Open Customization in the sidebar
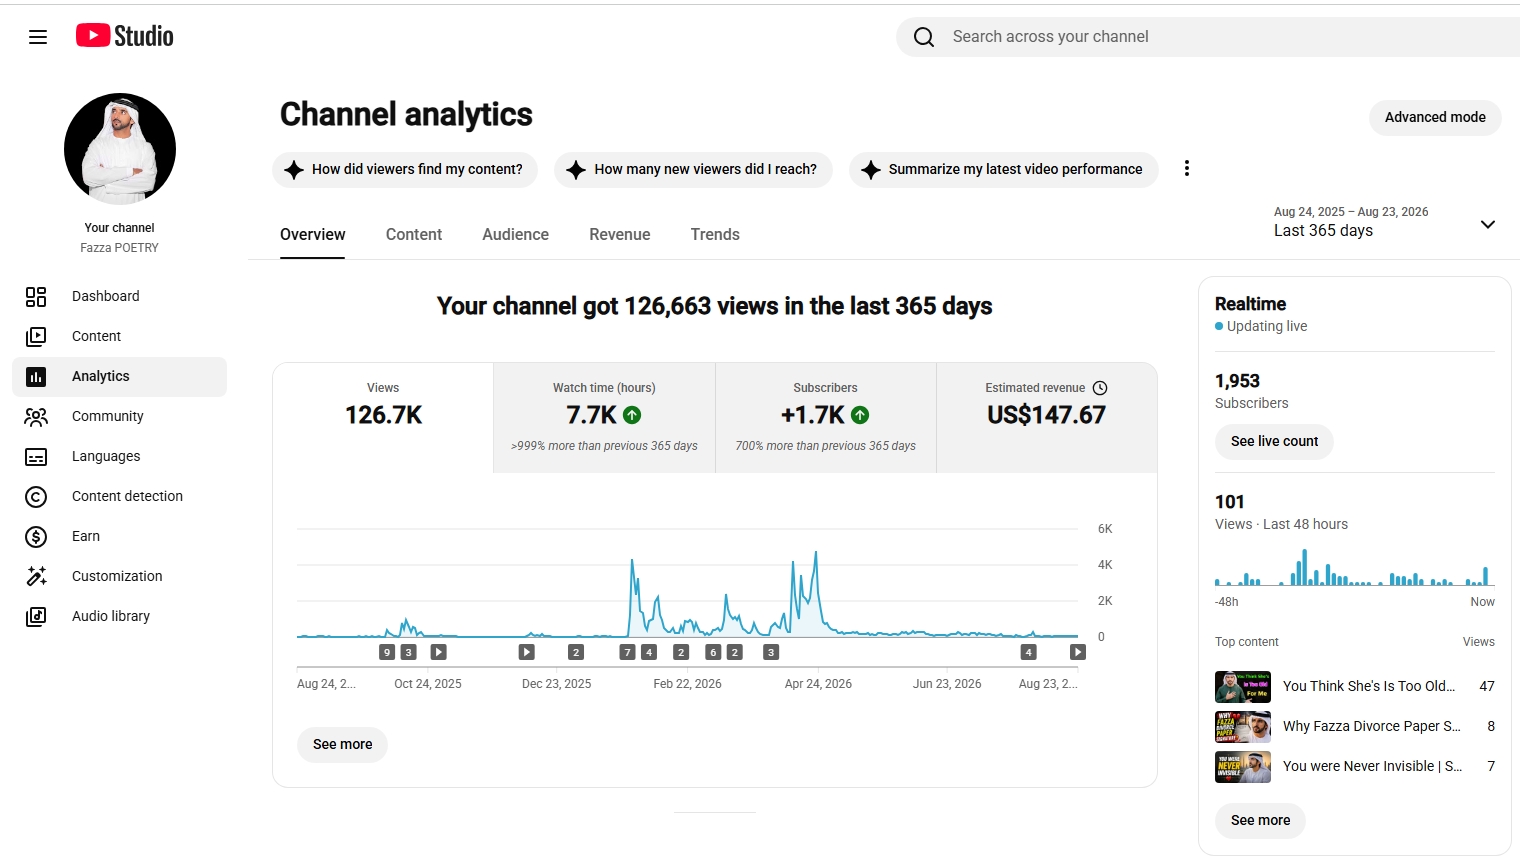Viewport: 1520px width, 863px height. (119, 576)
